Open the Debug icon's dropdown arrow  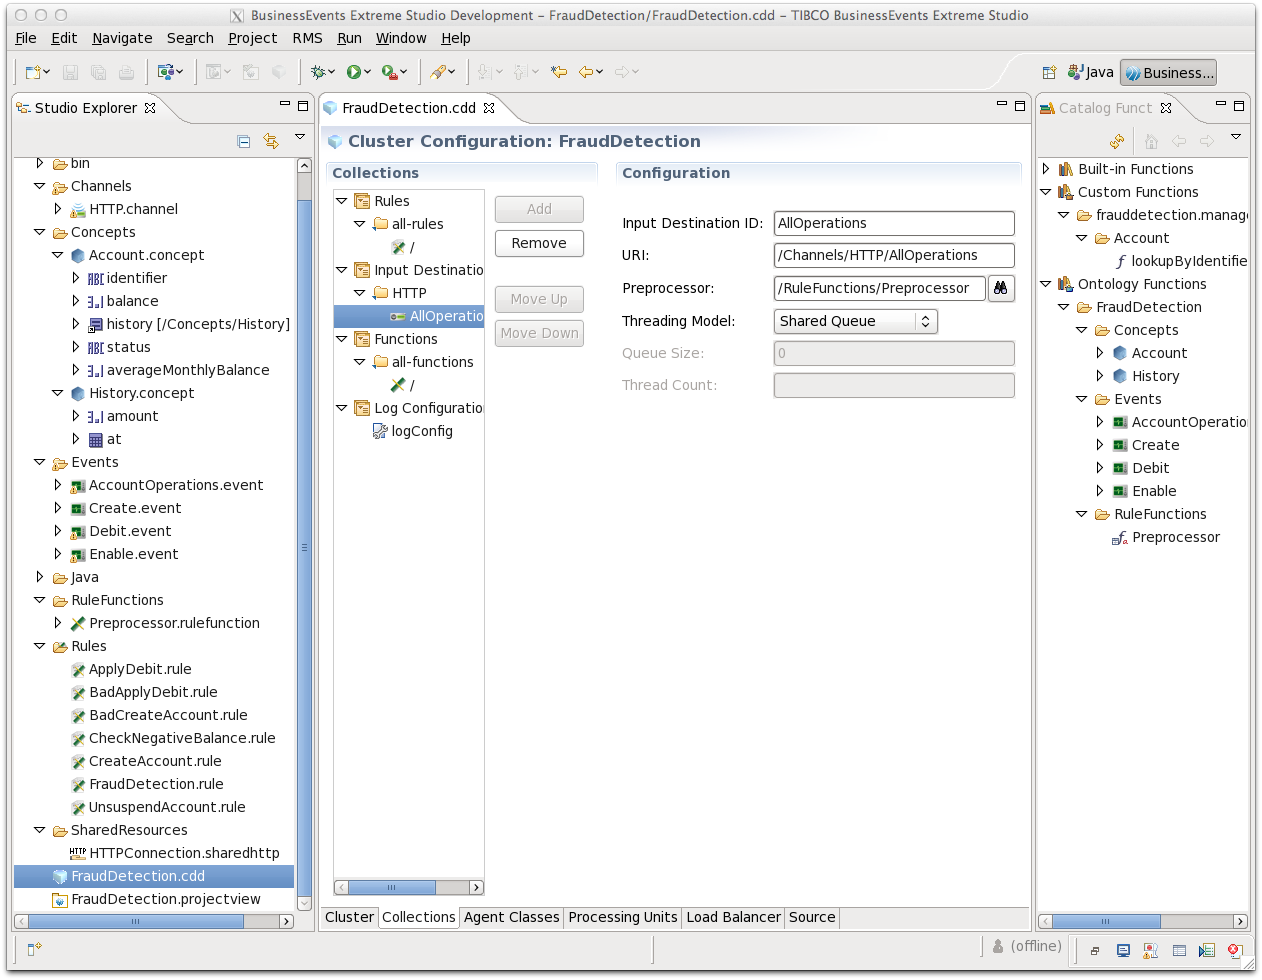click(333, 72)
